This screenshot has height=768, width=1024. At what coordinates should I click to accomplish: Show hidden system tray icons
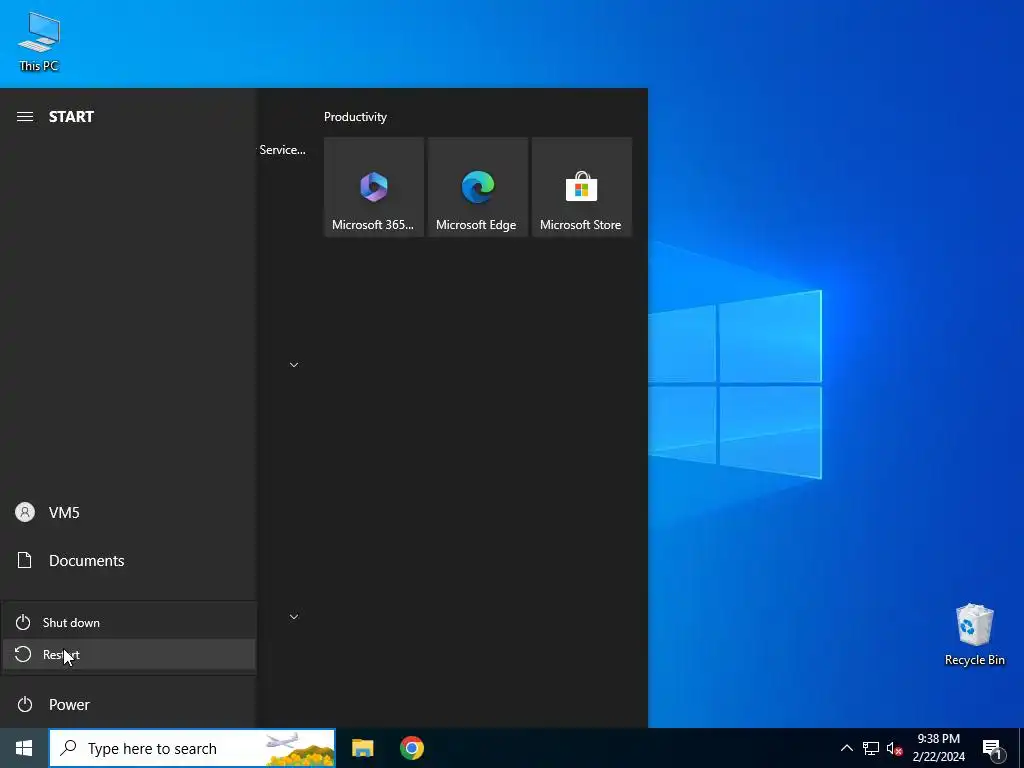(x=846, y=748)
